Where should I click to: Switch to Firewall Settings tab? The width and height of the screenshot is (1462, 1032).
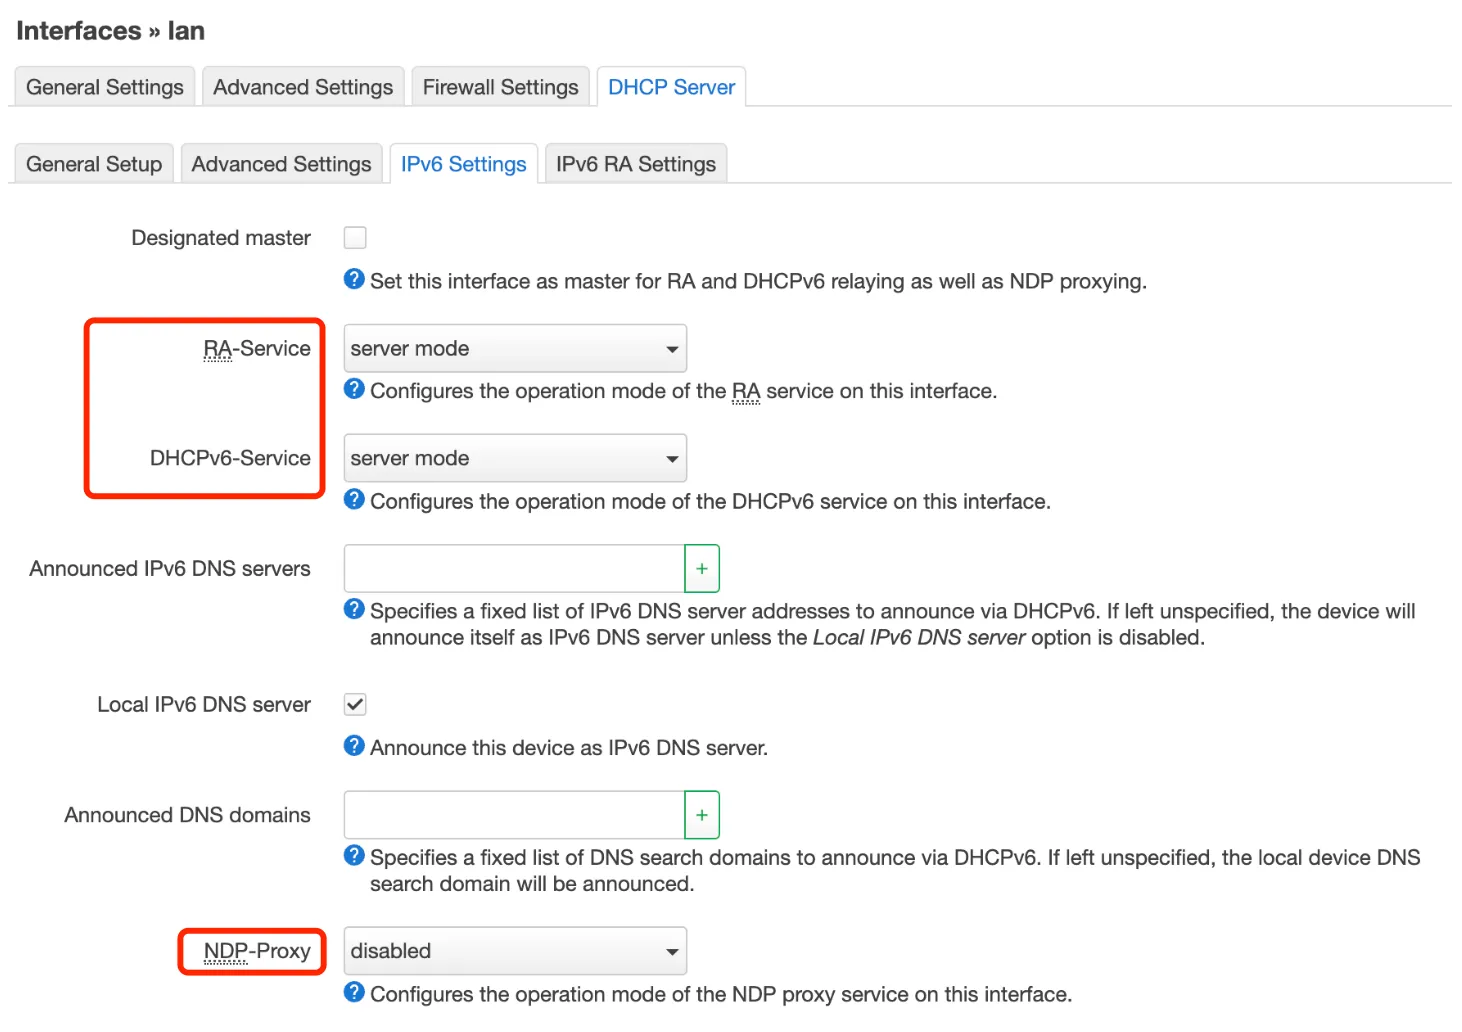[x=500, y=88]
